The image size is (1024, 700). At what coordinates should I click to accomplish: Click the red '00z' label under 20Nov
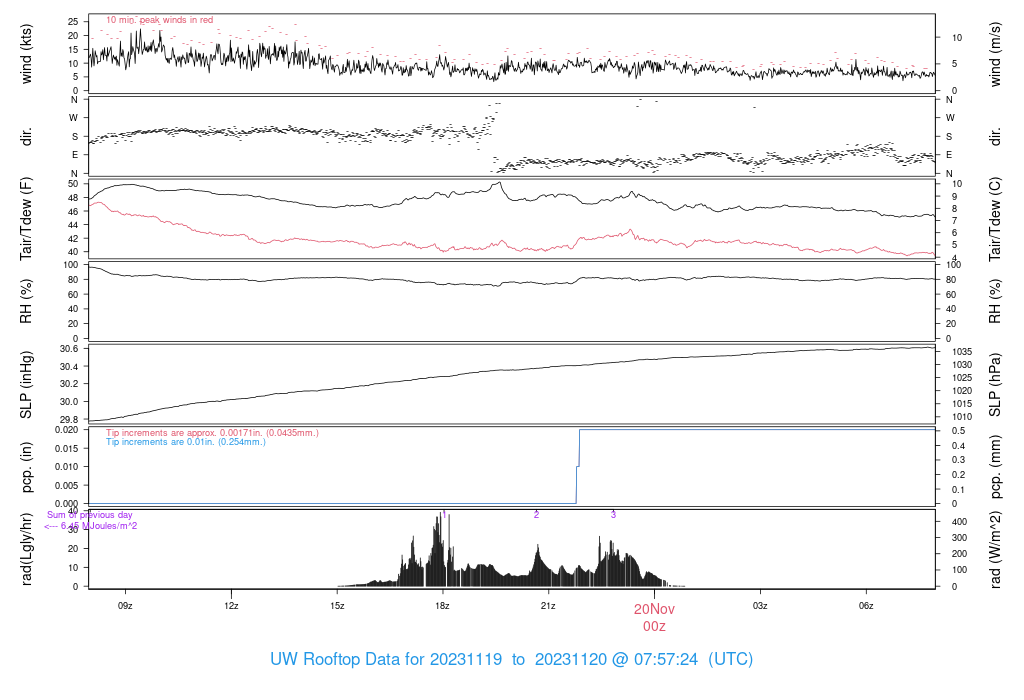coord(654,626)
